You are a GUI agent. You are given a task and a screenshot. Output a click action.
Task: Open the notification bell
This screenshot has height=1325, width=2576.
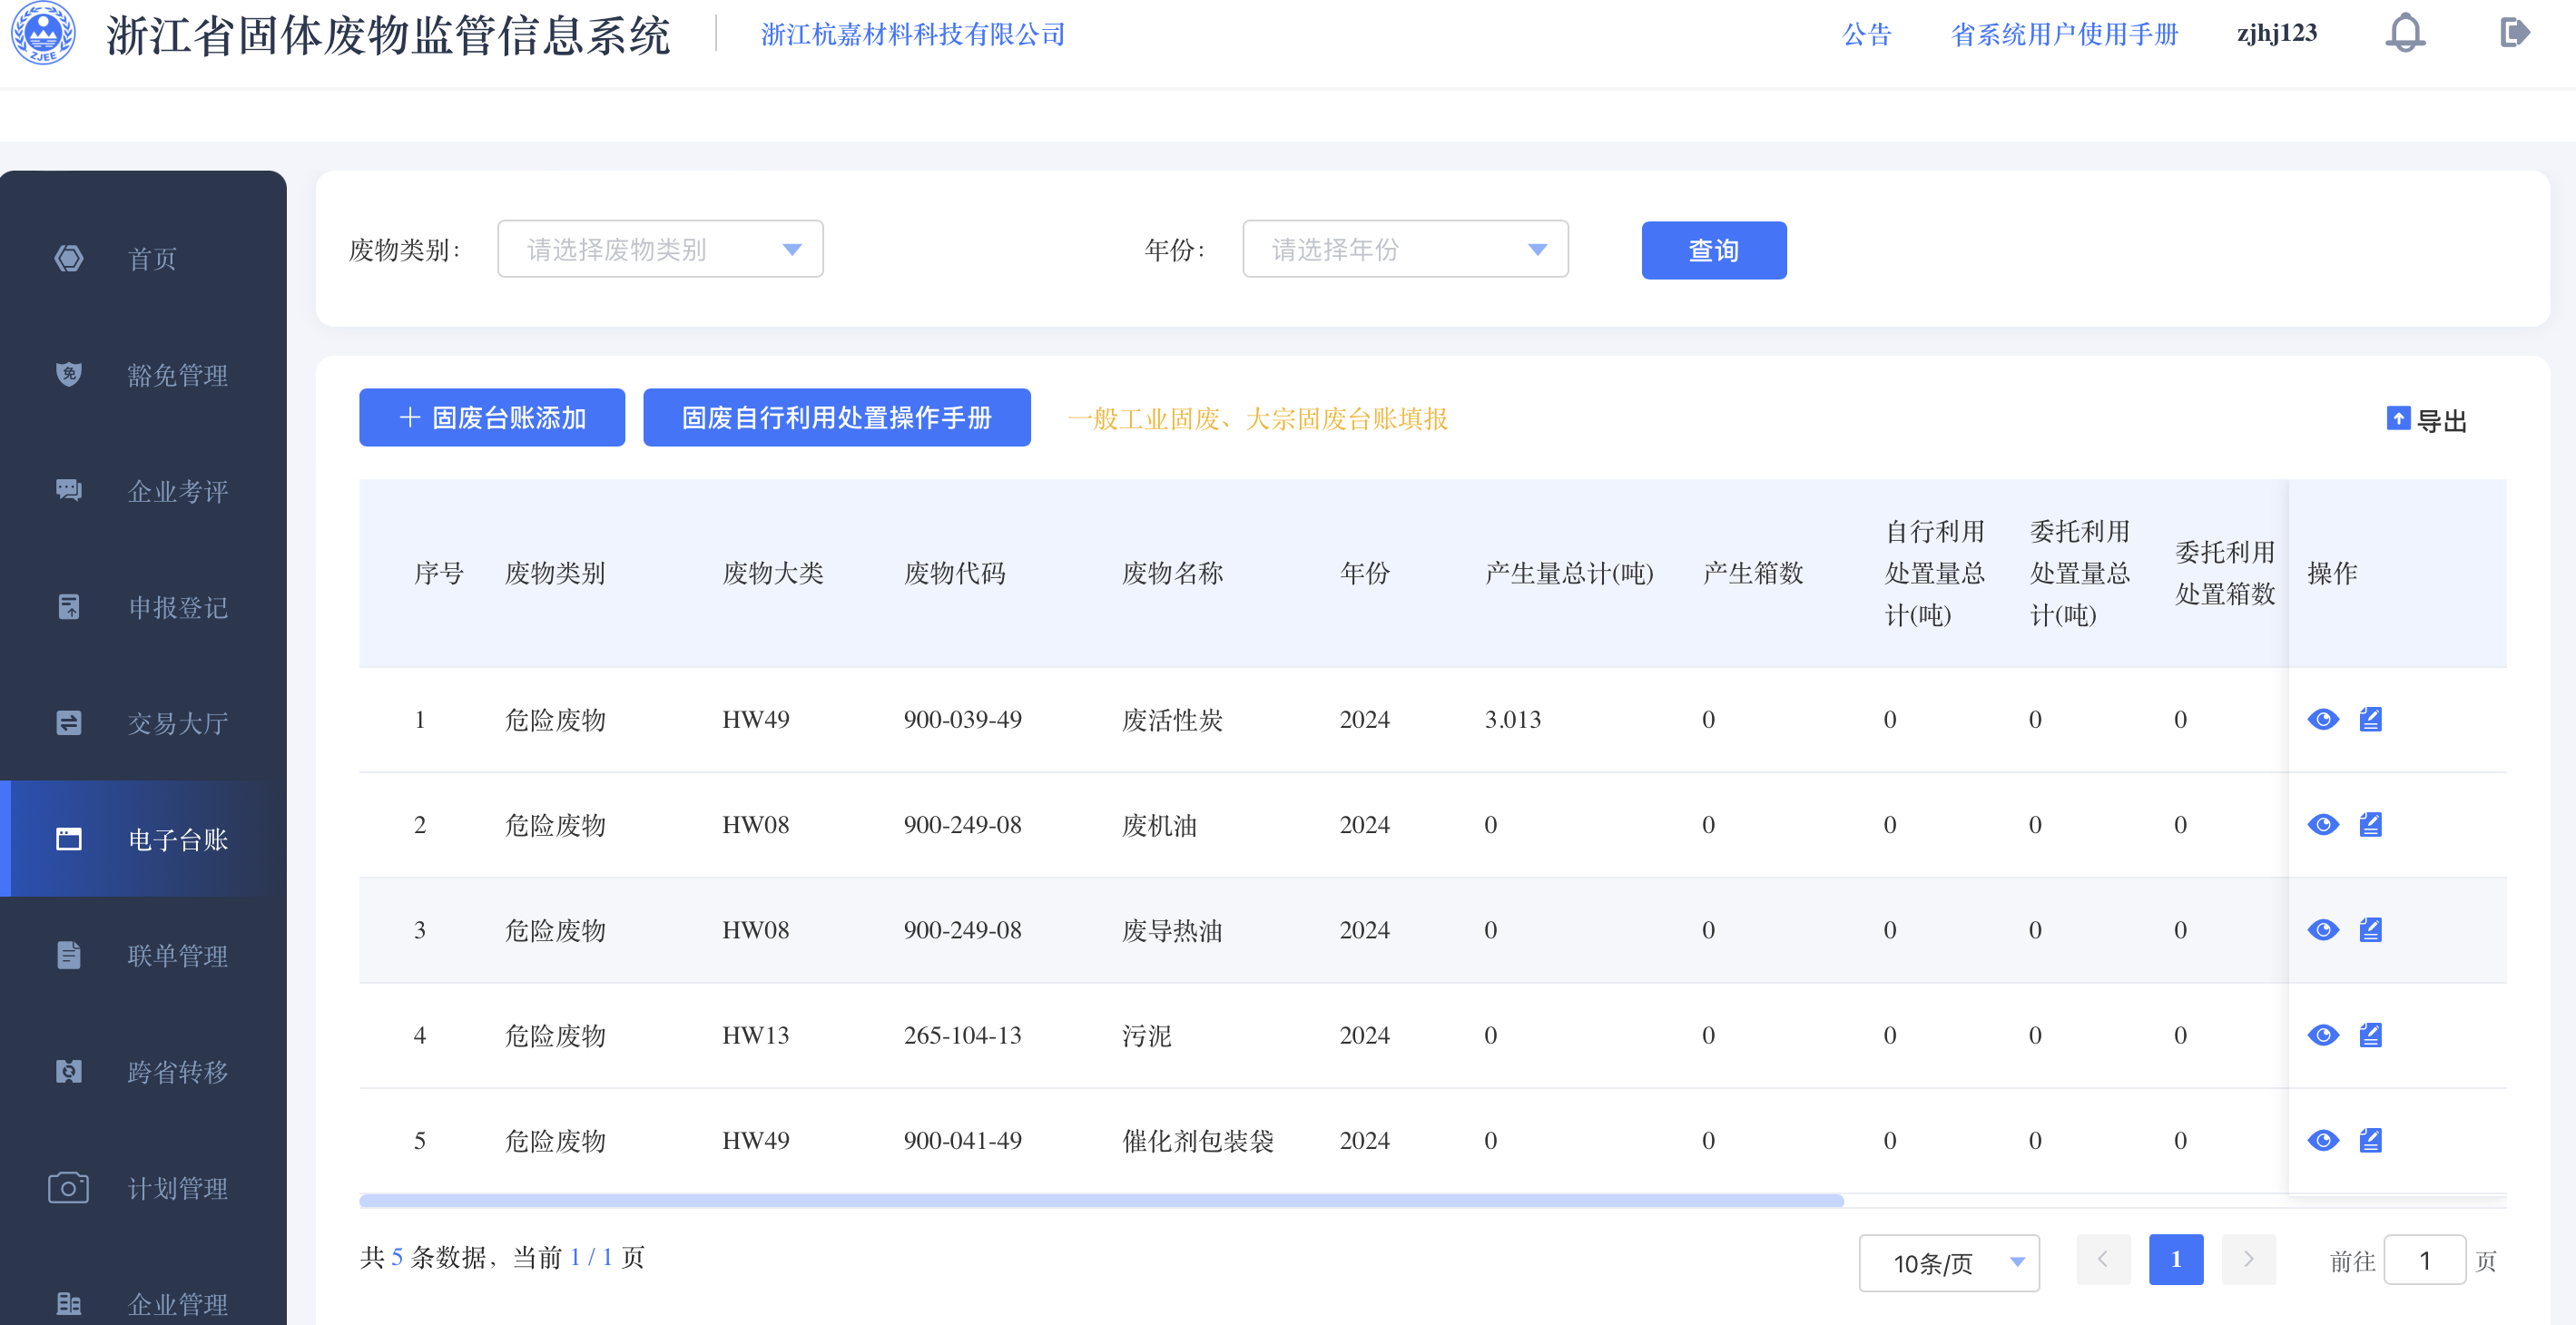click(2405, 33)
